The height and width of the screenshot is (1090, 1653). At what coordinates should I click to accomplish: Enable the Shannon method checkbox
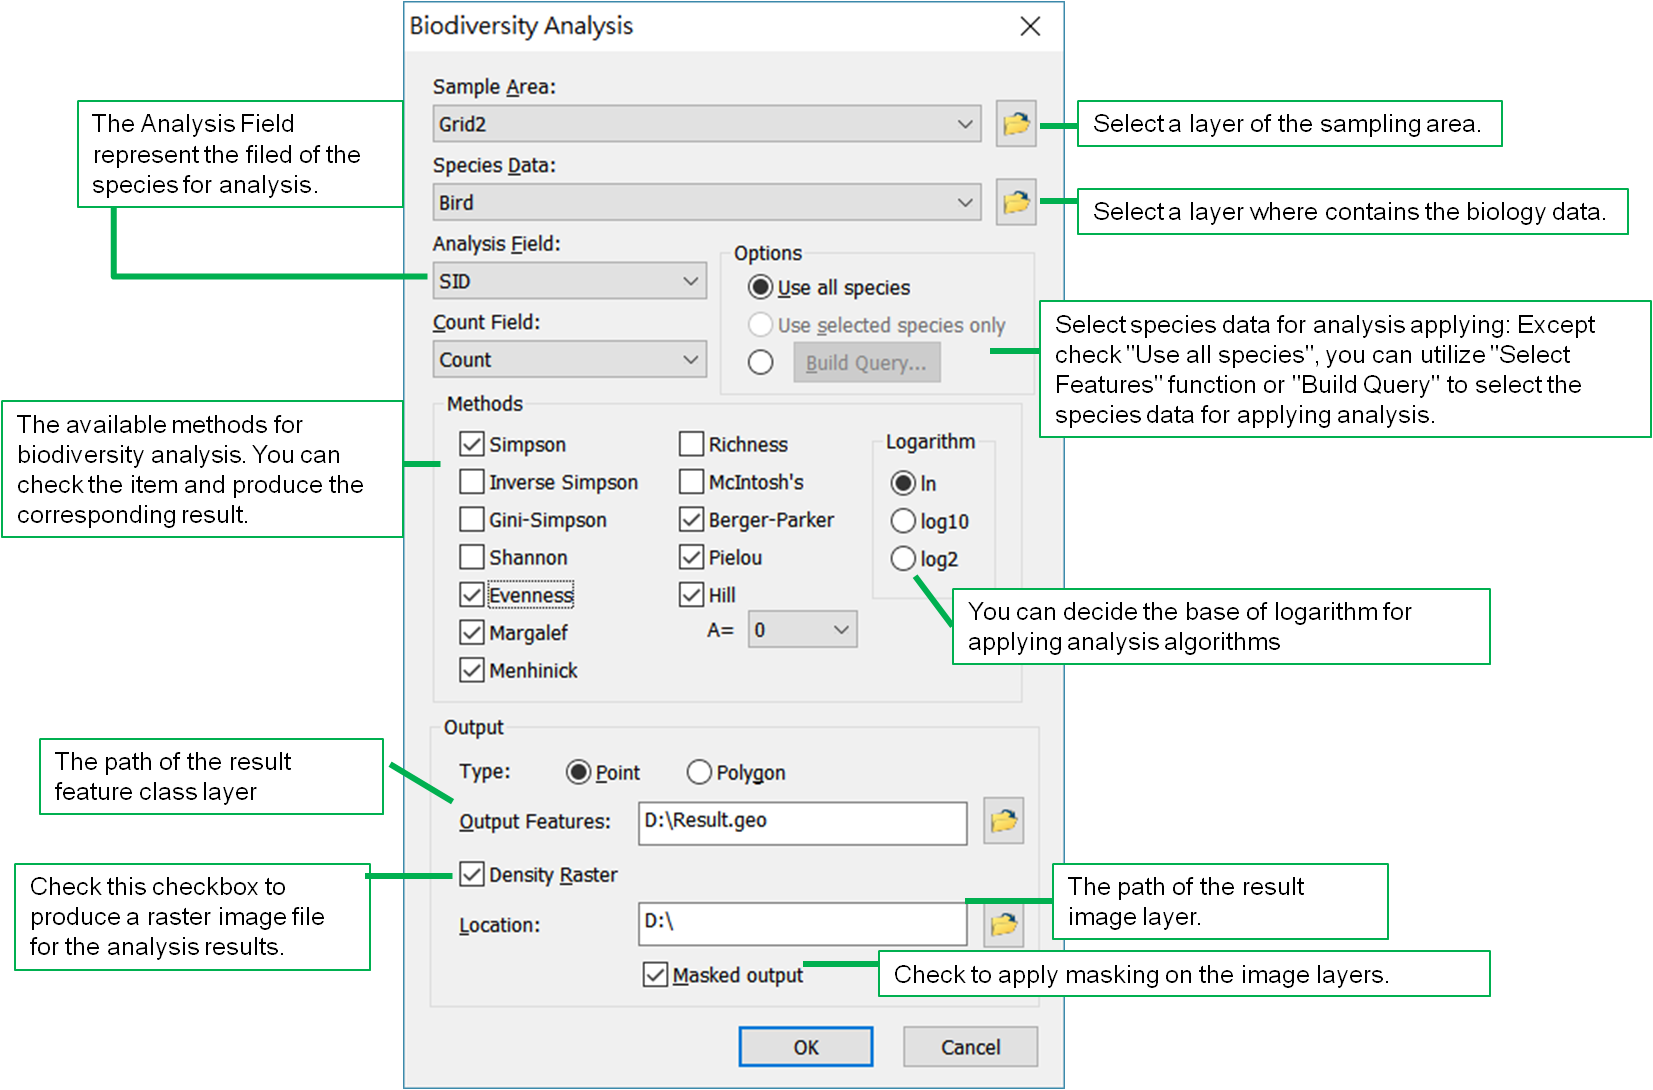(472, 557)
